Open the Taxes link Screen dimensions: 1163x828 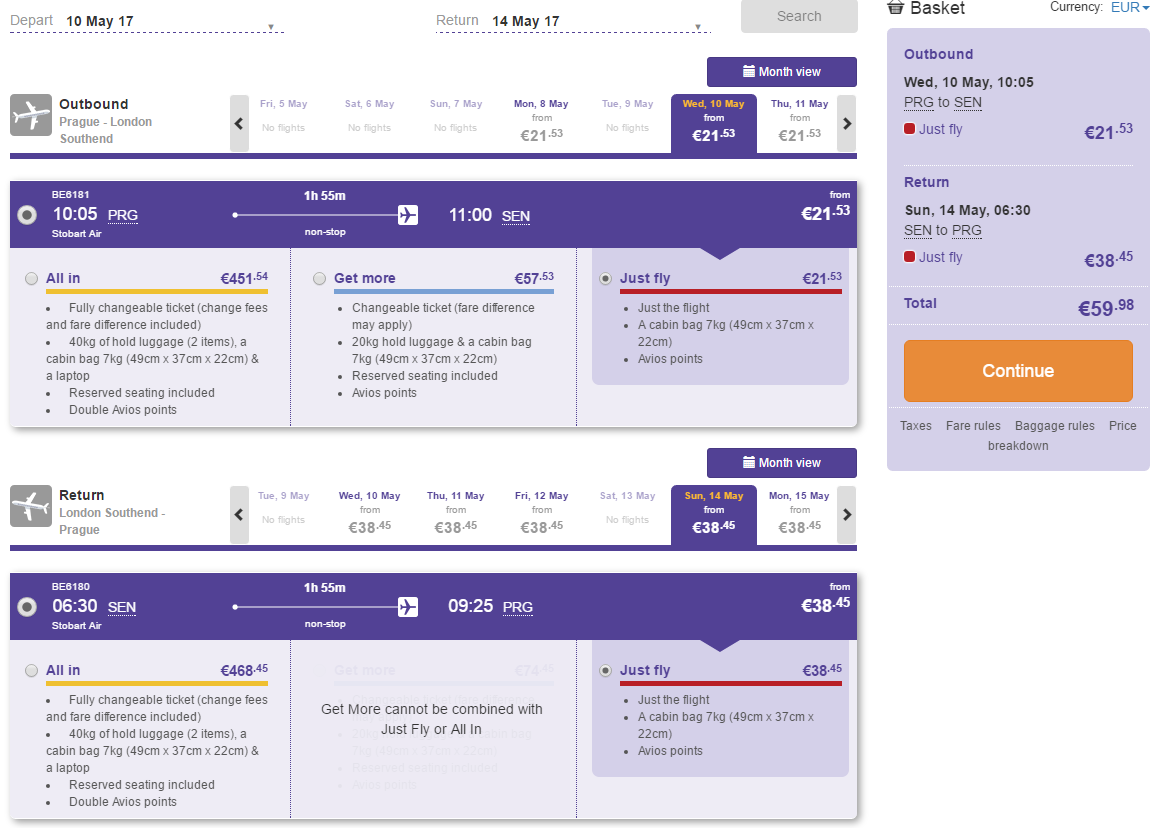pos(916,426)
